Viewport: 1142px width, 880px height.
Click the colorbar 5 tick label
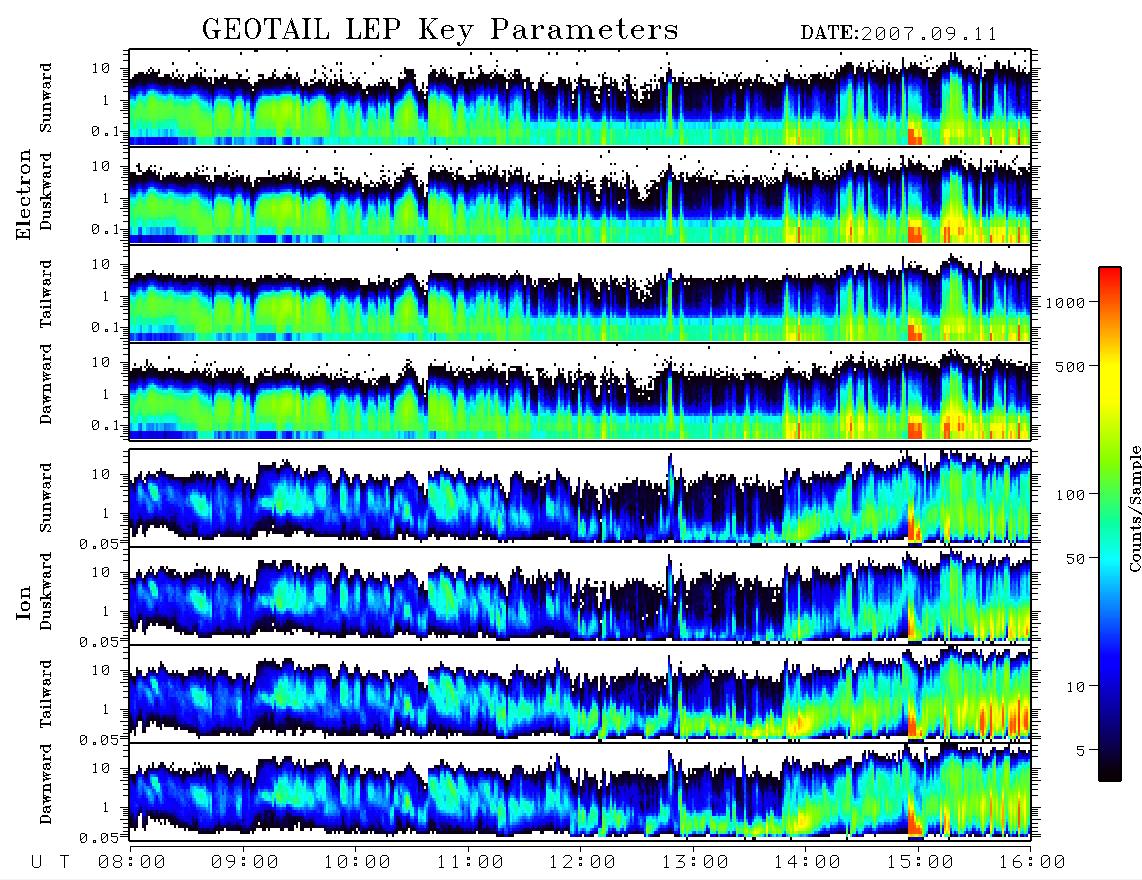pos(1081,750)
